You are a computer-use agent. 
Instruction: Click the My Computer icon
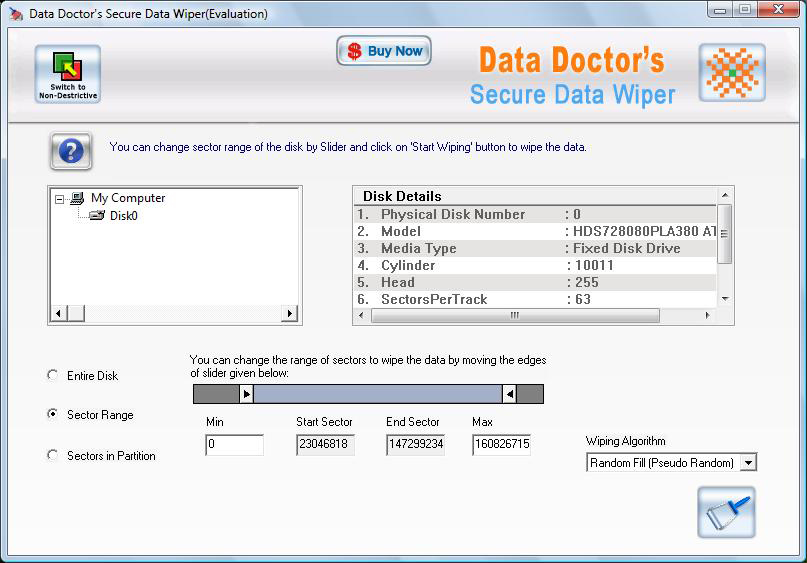pos(77,198)
